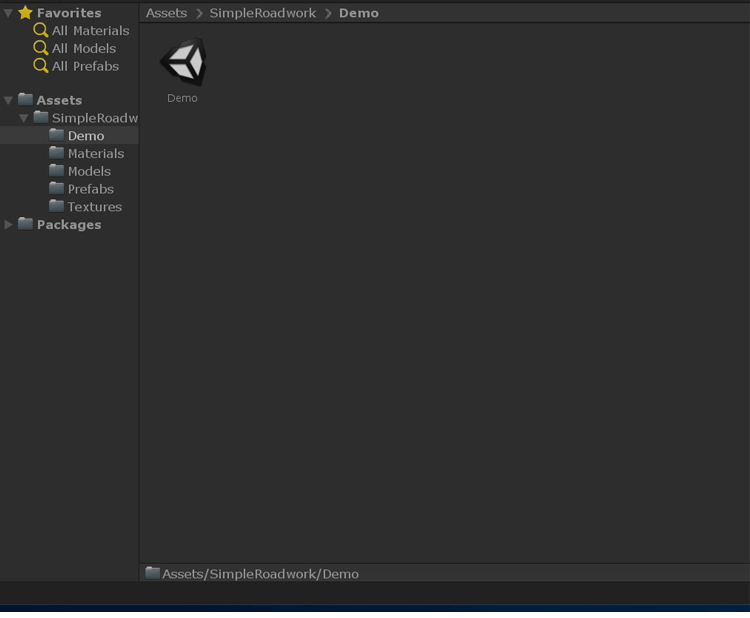
Task: Collapse the Assets tree node
Action: point(8,100)
